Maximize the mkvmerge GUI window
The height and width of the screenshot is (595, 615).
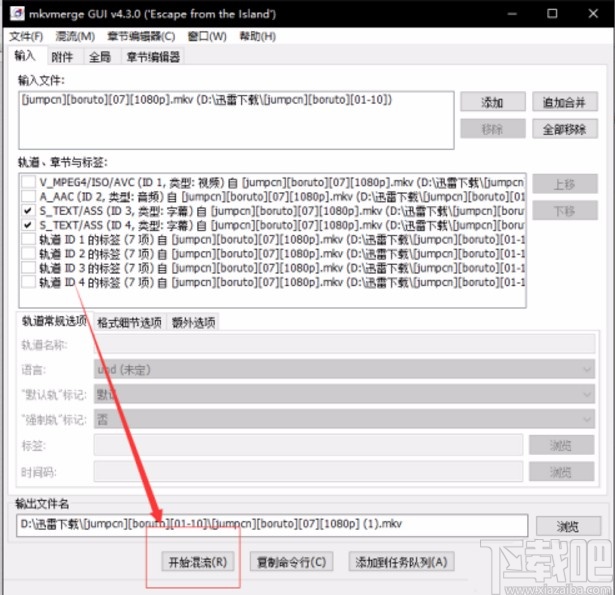point(552,14)
